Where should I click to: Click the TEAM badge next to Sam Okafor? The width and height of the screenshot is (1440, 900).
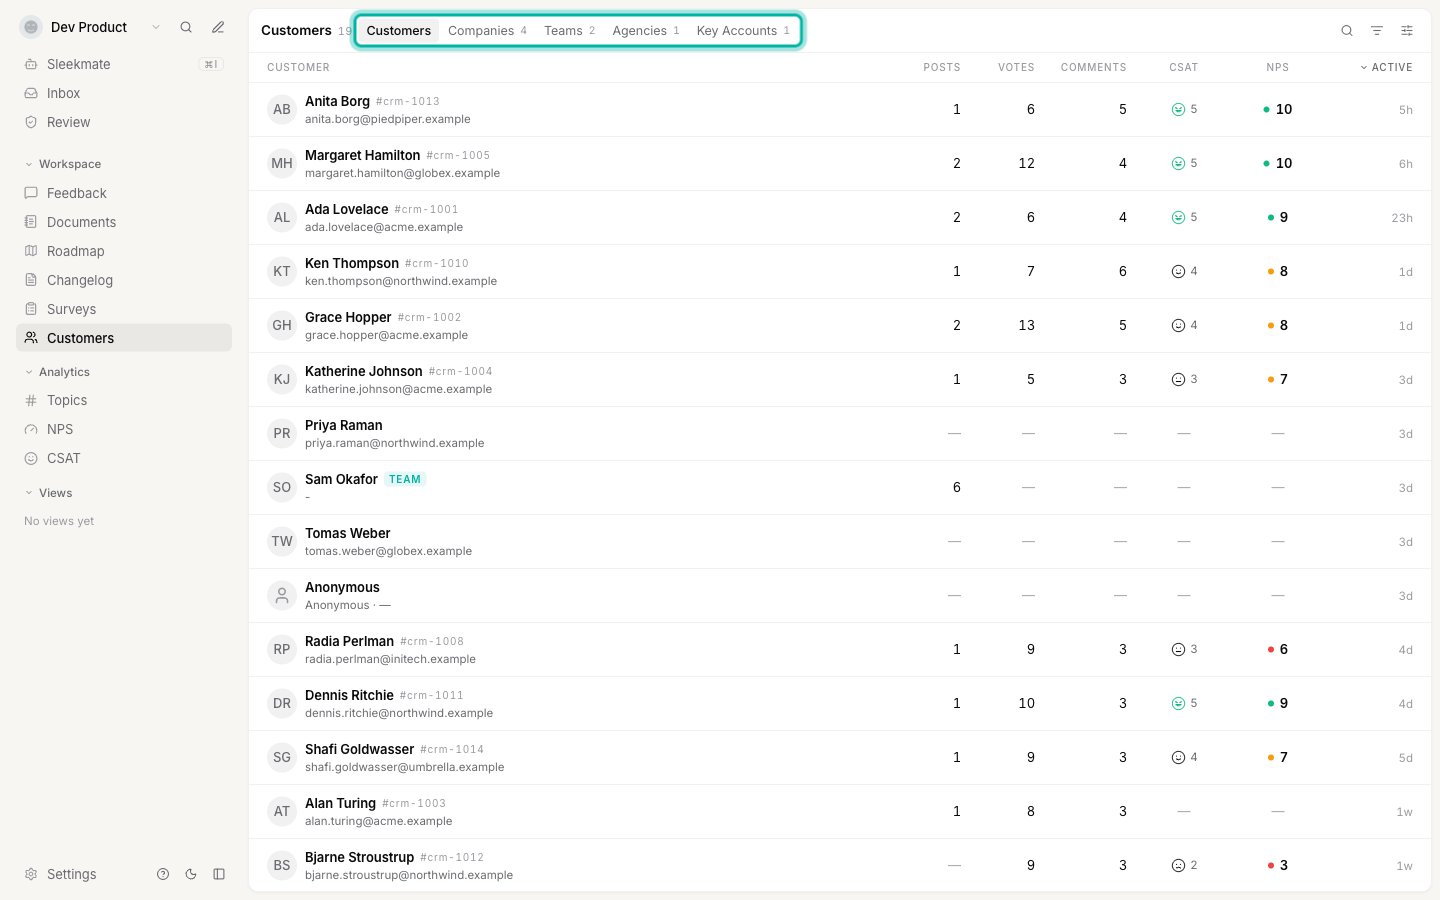pos(405,479)
